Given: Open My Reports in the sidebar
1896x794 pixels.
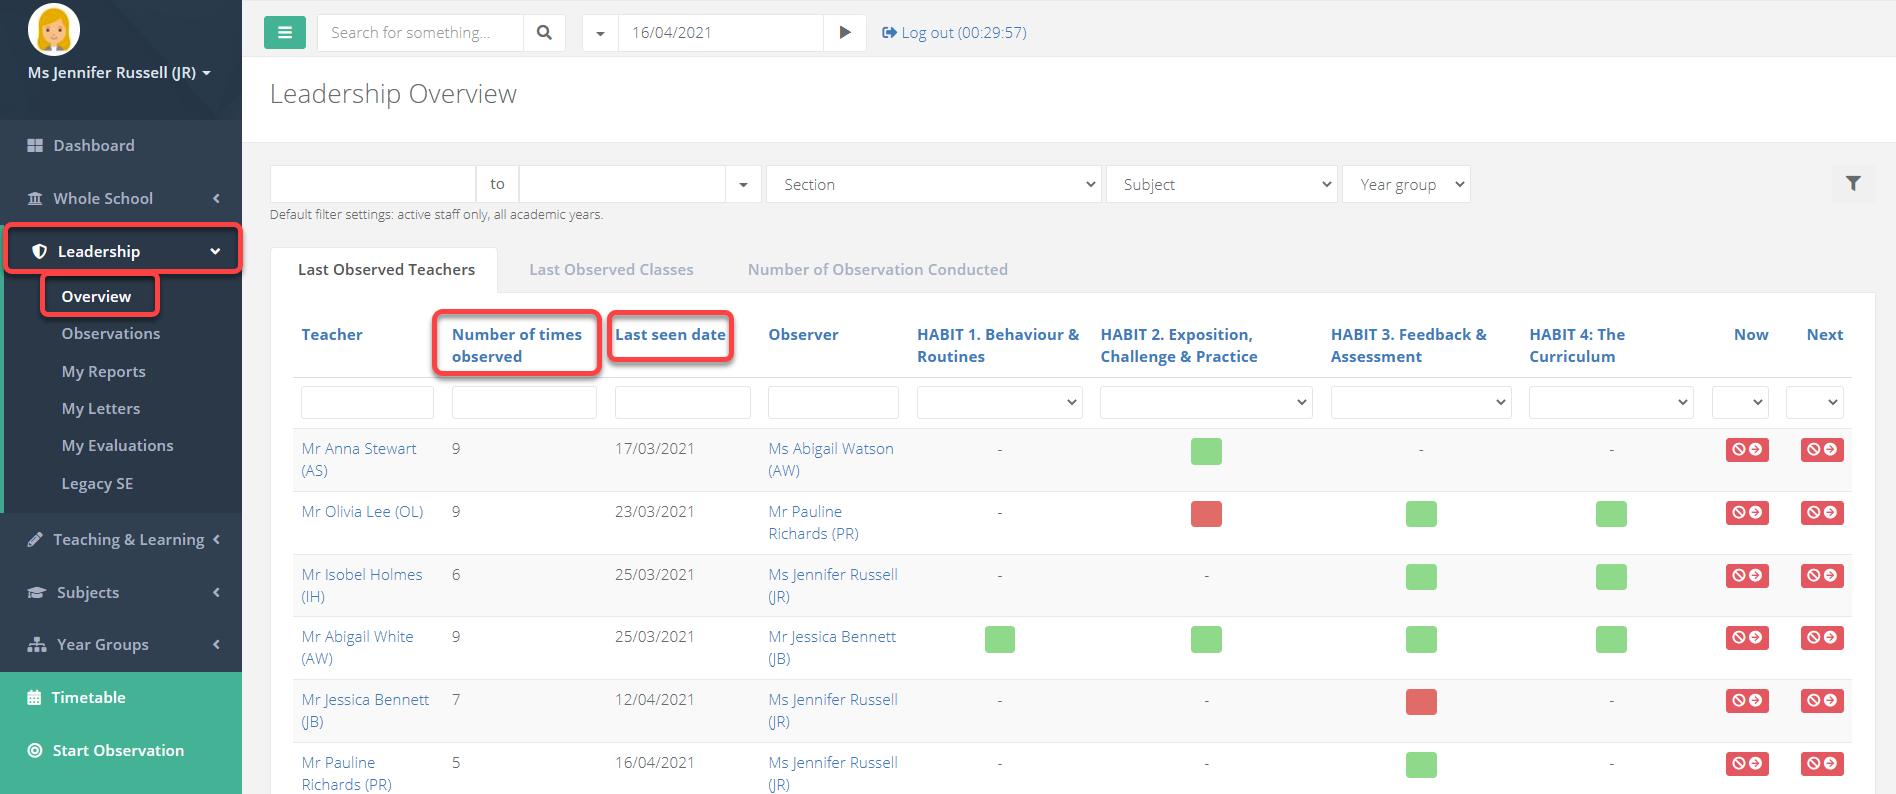Looking at the screenshot, I should pyautogui.click(x=104, y=371).
